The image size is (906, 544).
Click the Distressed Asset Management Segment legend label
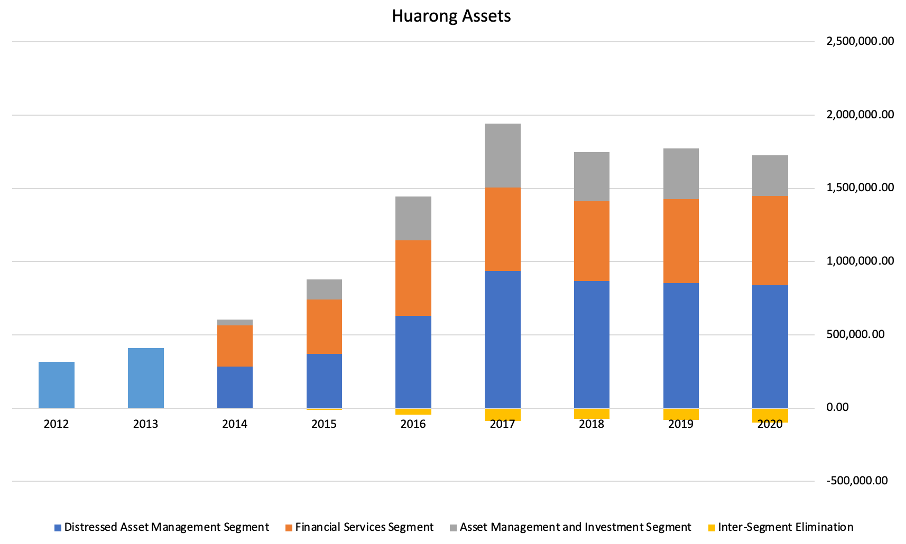pos(166,527)
